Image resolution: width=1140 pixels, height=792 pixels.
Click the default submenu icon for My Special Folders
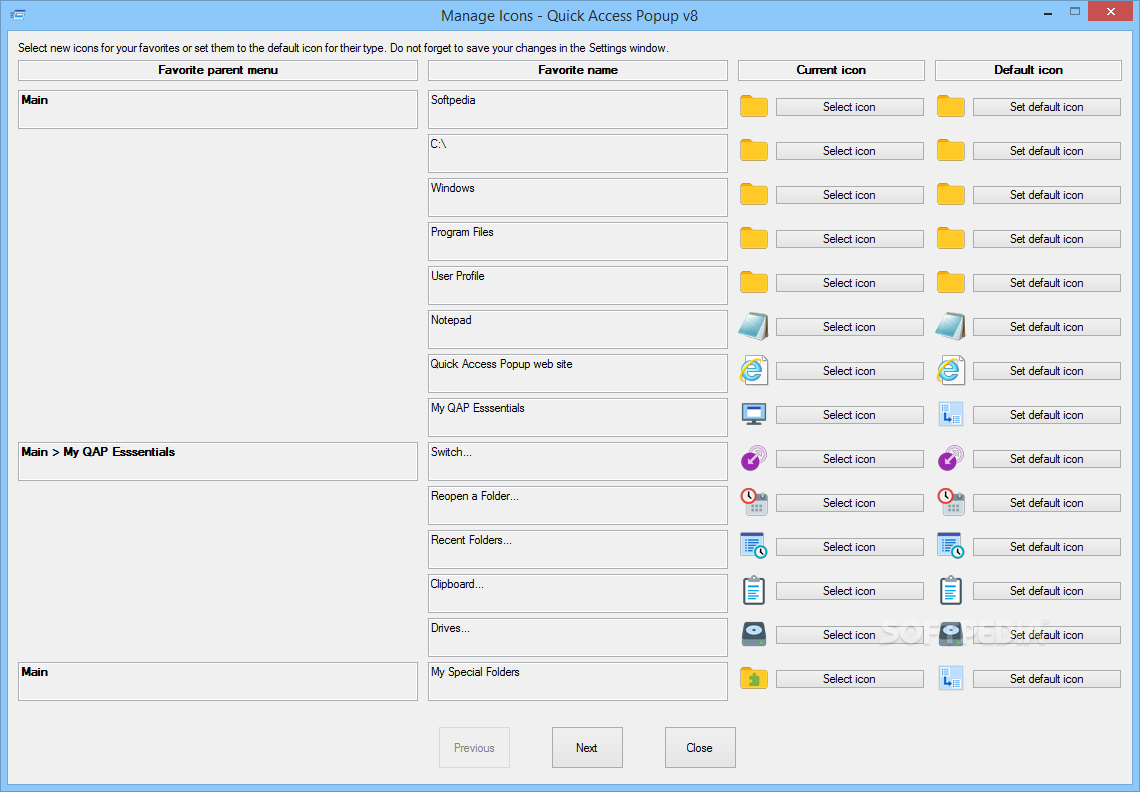pos(951,679)
